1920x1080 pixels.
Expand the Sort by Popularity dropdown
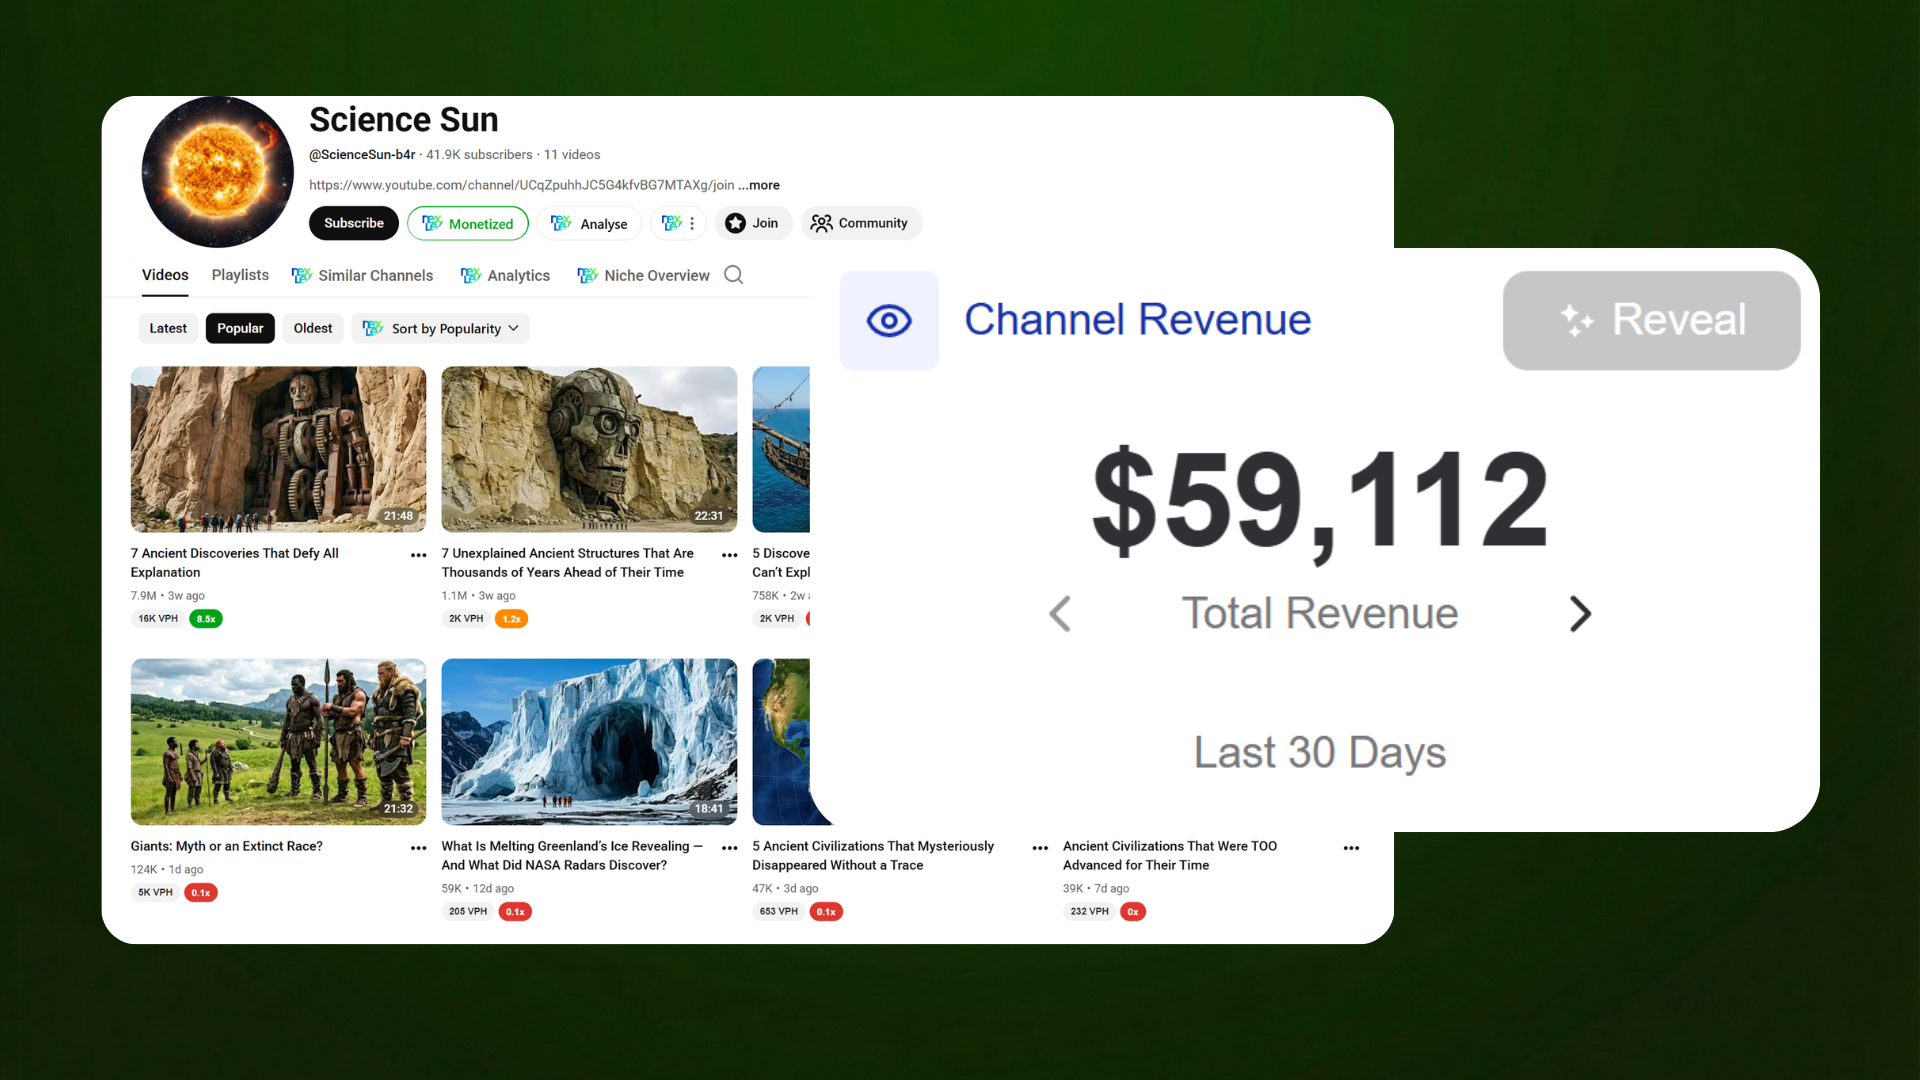point(441,328)
